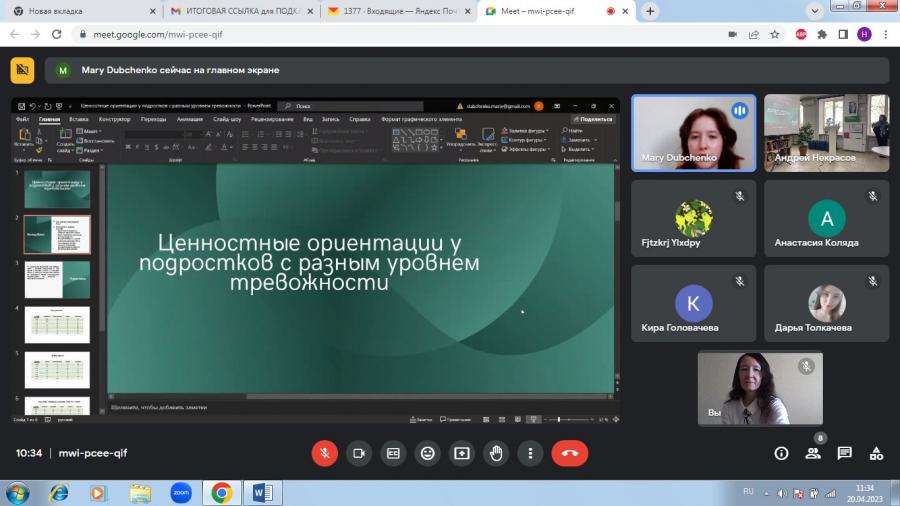The height and width of the screenshot is (506, 900).
Task: Raise hand in the meeting
Action: pos(496,453)
